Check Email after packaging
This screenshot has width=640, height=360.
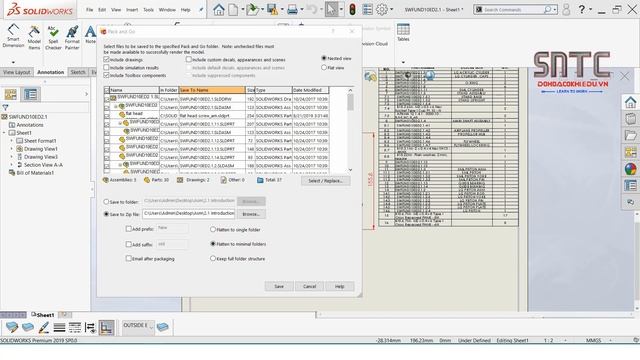click(129, 258)
